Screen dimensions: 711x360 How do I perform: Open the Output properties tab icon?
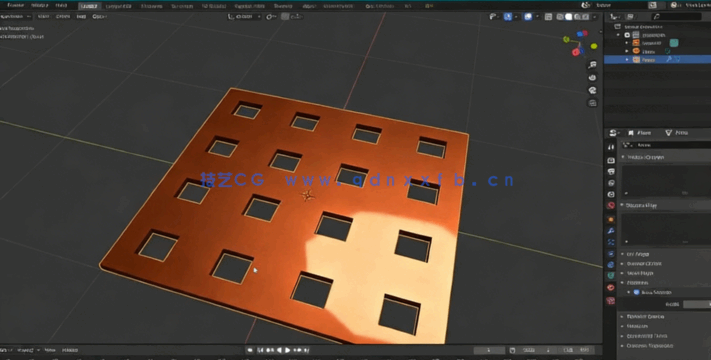point(611,171)
